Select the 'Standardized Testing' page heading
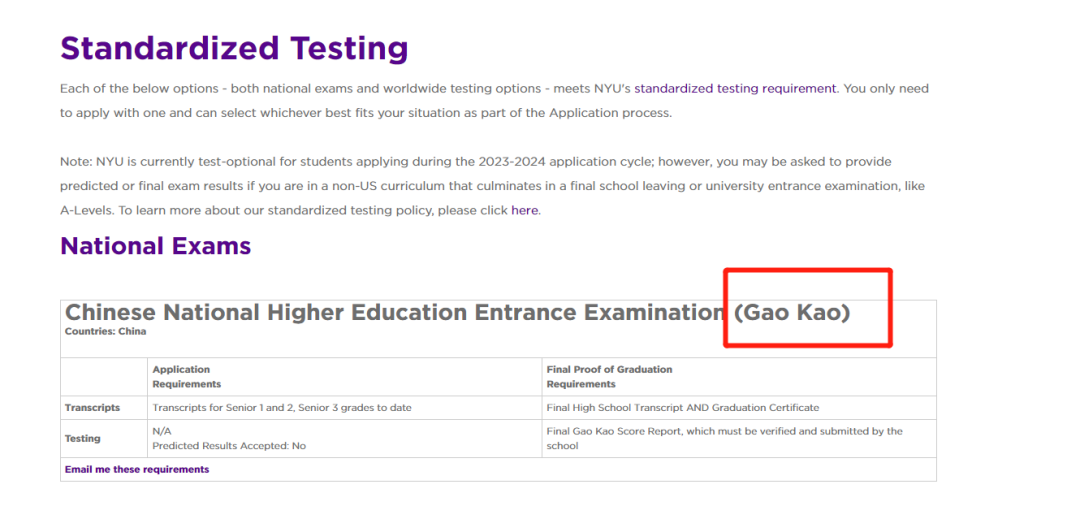 point(234,49)
